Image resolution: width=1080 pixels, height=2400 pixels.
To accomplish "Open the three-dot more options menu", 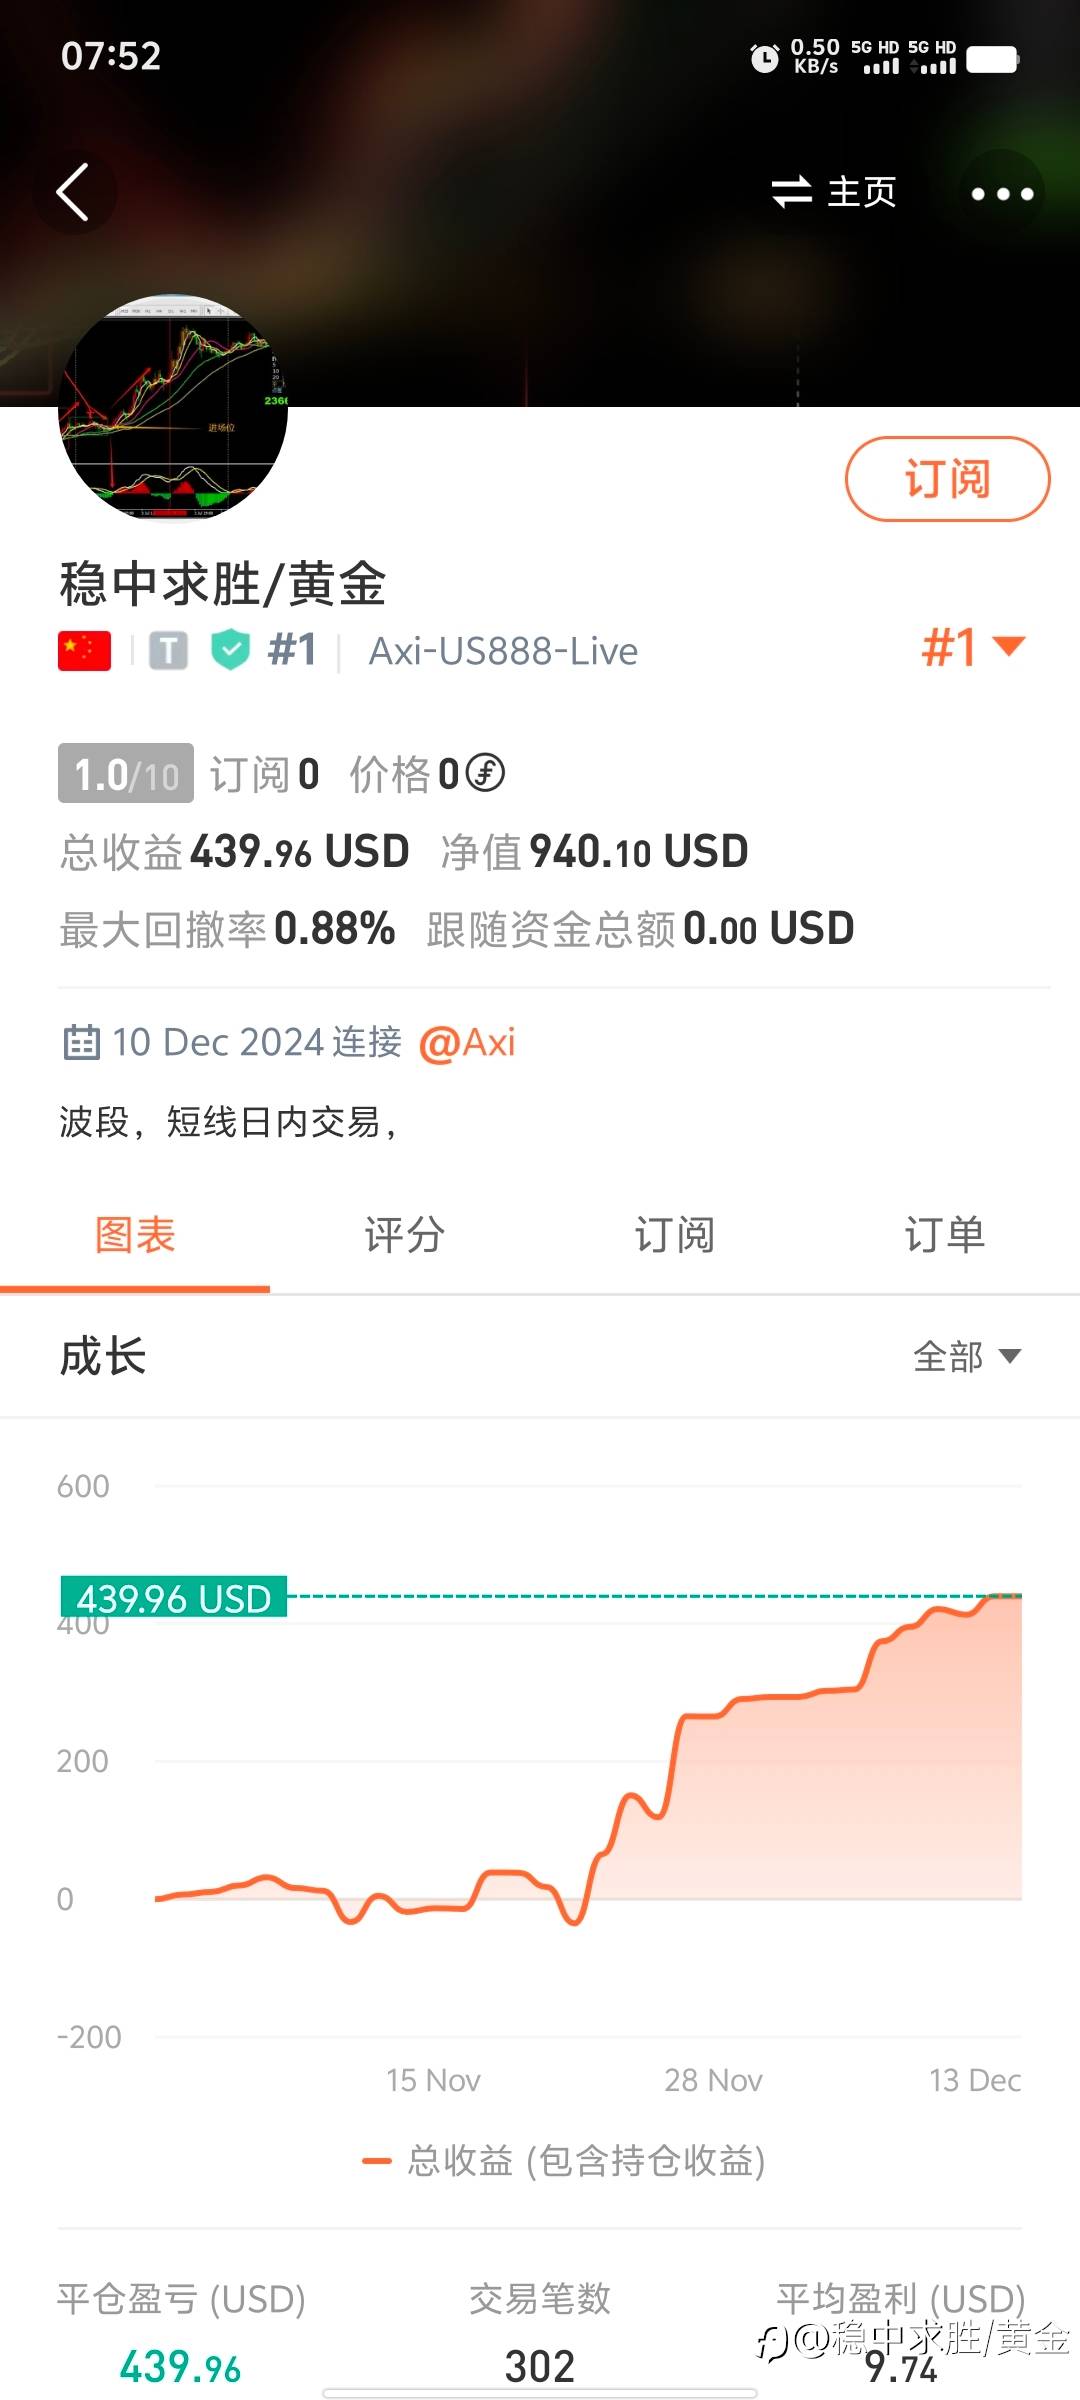I will coord(1002,193).
